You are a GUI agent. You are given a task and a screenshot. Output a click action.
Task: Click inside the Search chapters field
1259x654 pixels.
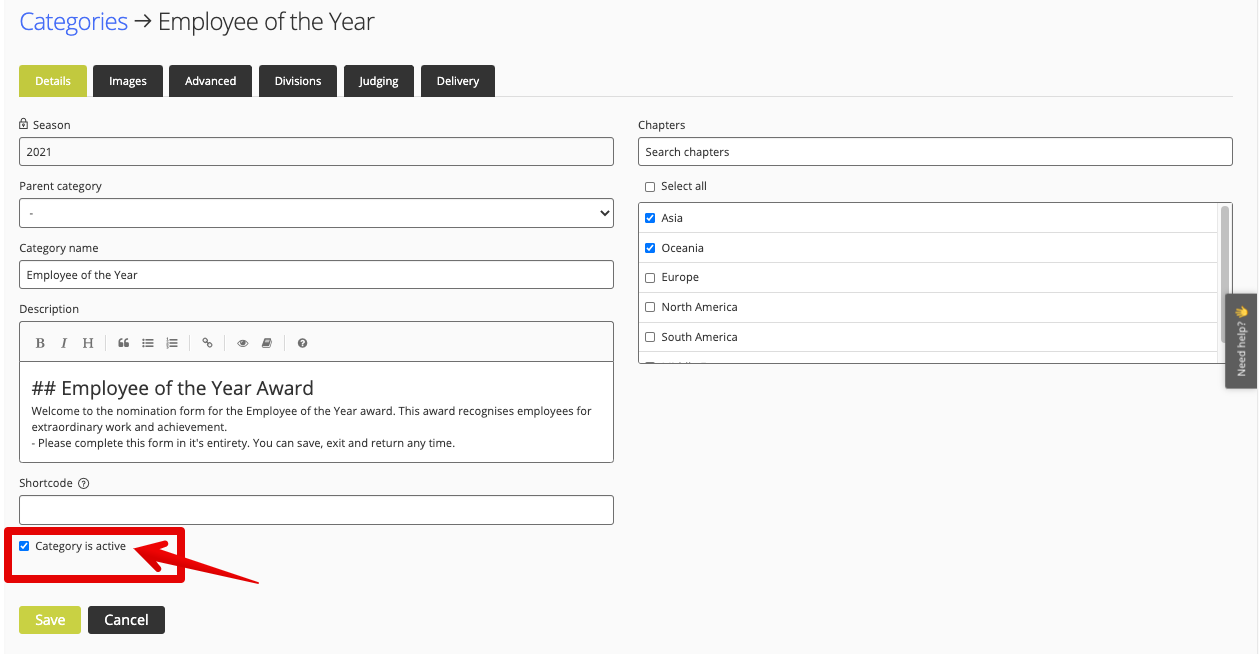935,151
